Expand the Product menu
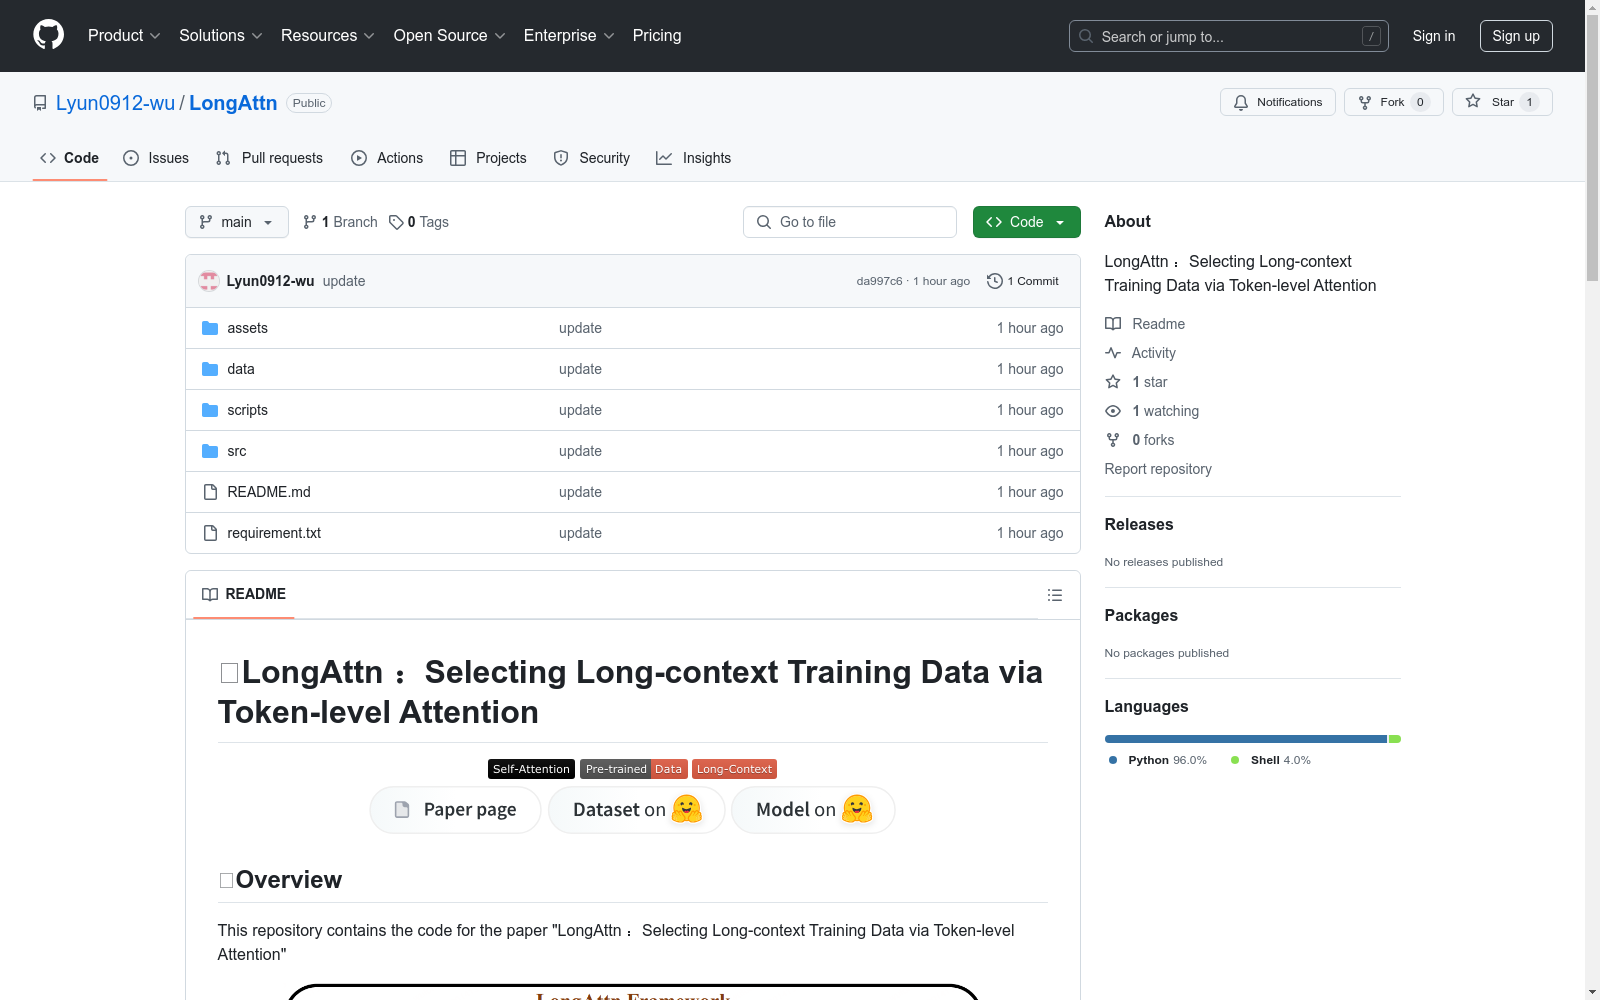This screenshot has width=1600, height=1000. (124, 36)
